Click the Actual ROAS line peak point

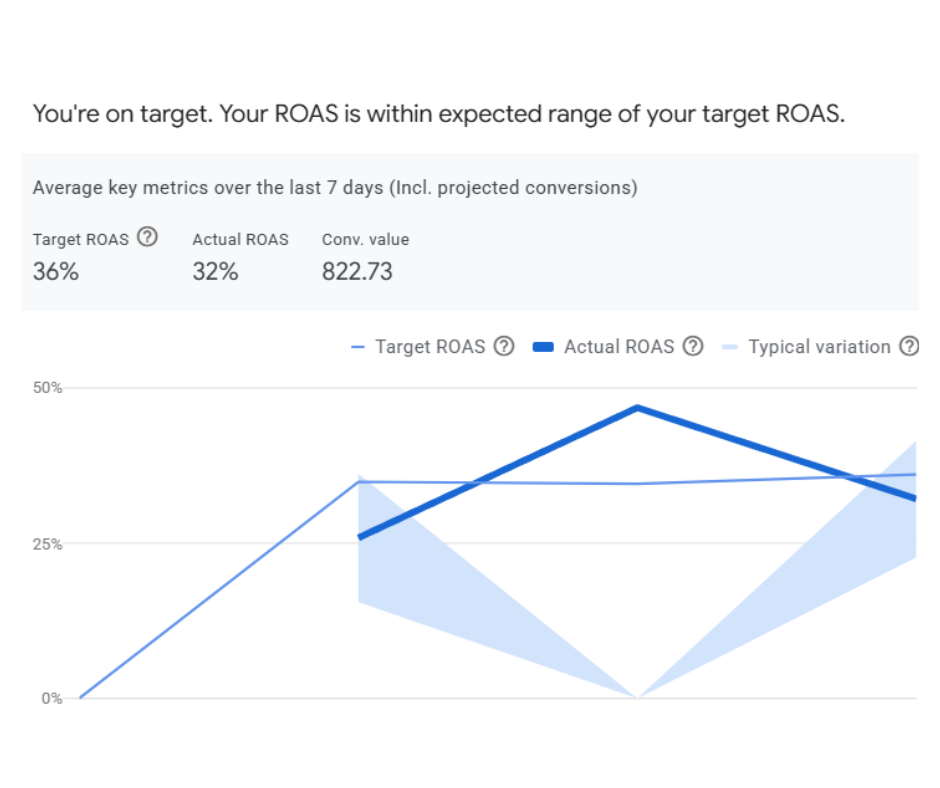coord(637,408)
